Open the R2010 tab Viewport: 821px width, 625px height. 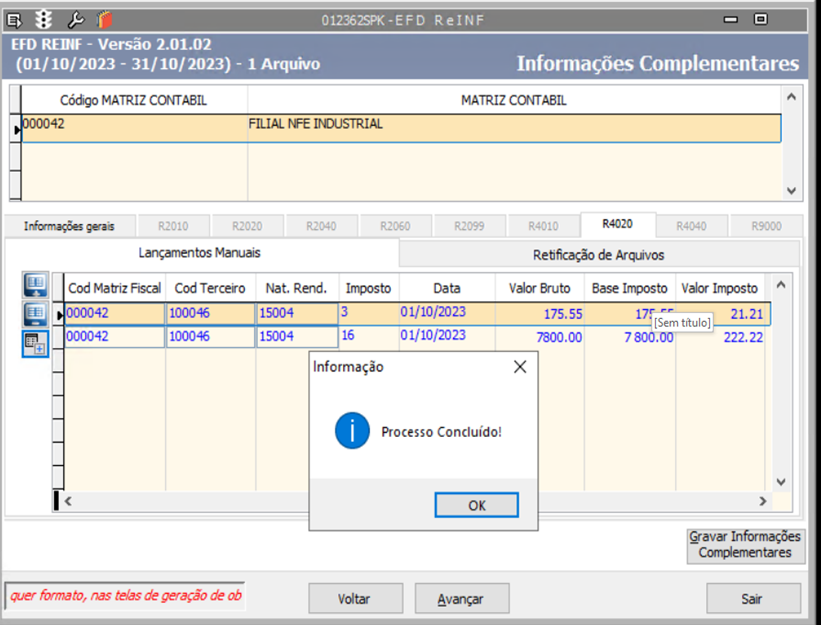click(173, 226)
